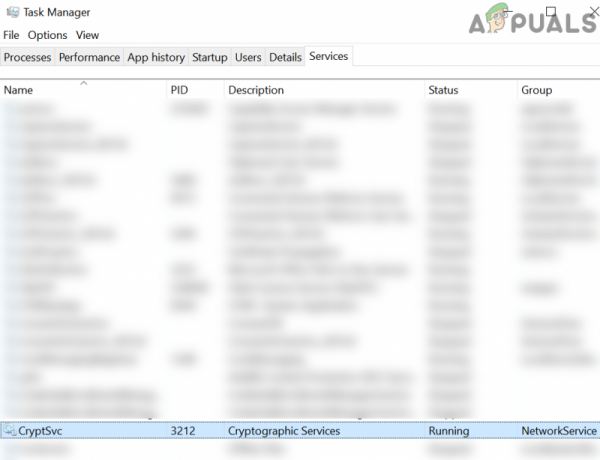Open the View menu
The width and height of the screenshot is (600, 460).
point(87,35)
